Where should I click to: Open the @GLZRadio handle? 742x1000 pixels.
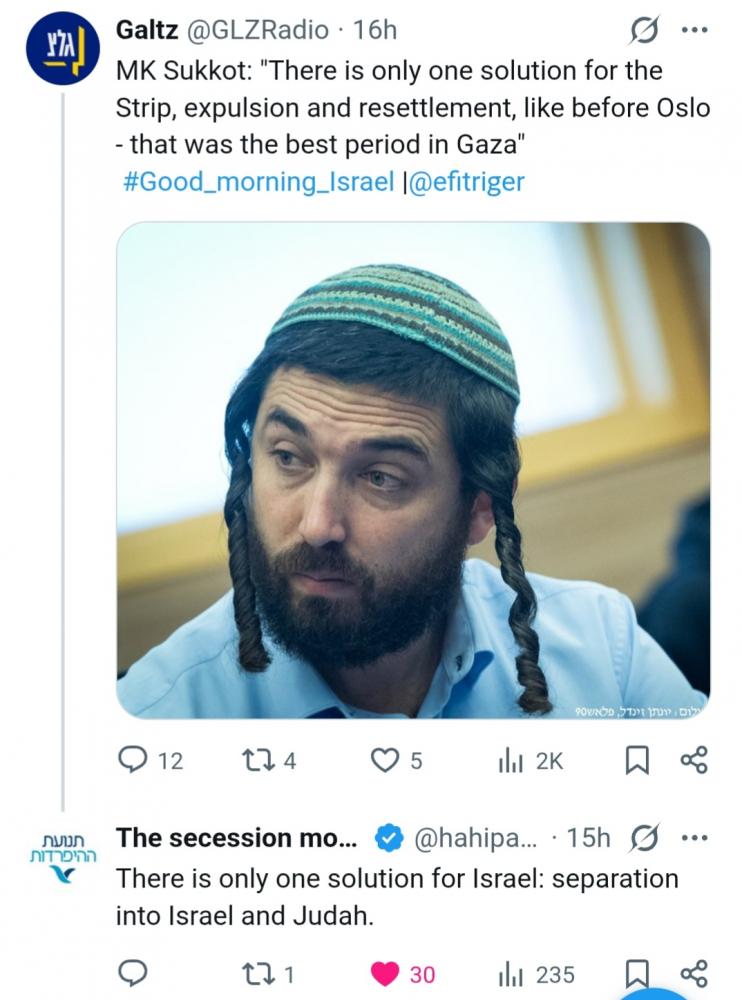point(257,31)
